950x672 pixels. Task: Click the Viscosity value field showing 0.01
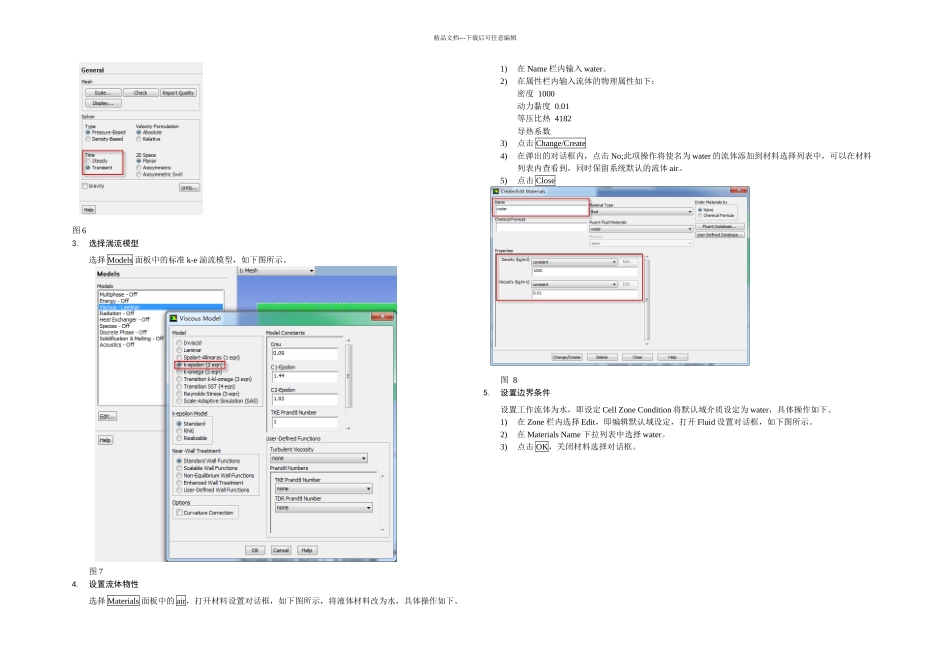tap(585, 293)
